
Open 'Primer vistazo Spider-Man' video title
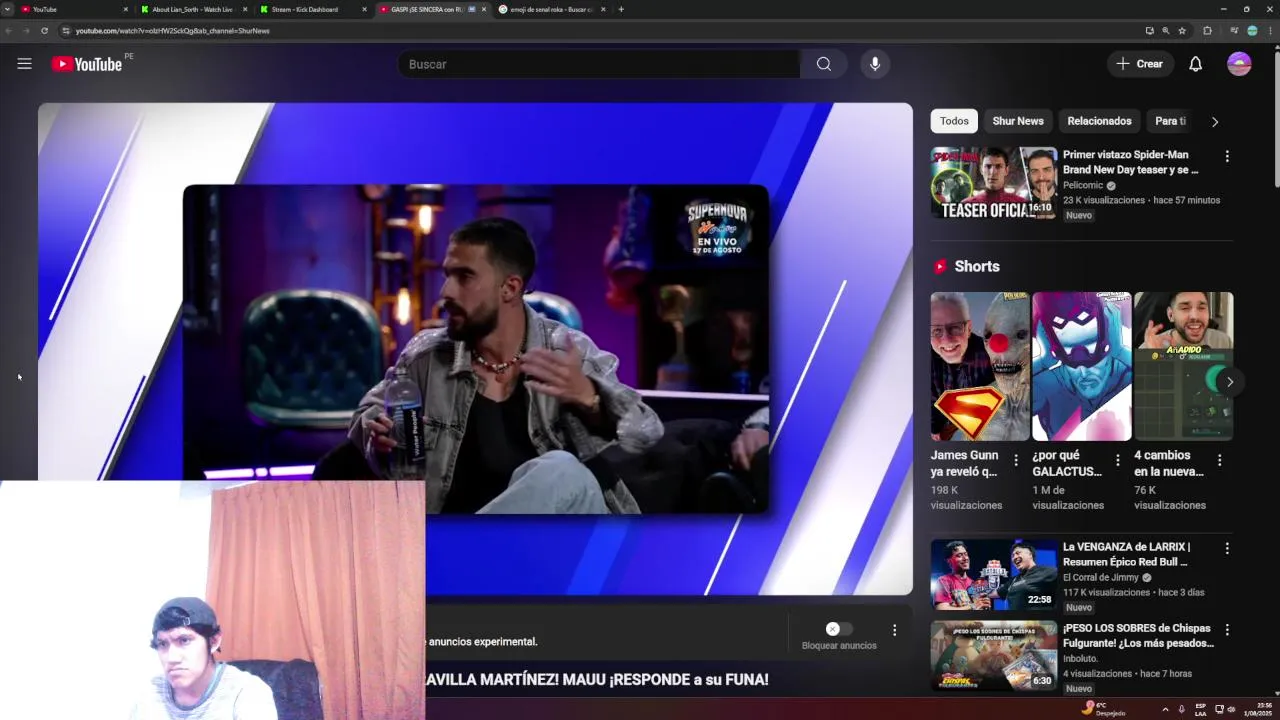coord(1130,162)
